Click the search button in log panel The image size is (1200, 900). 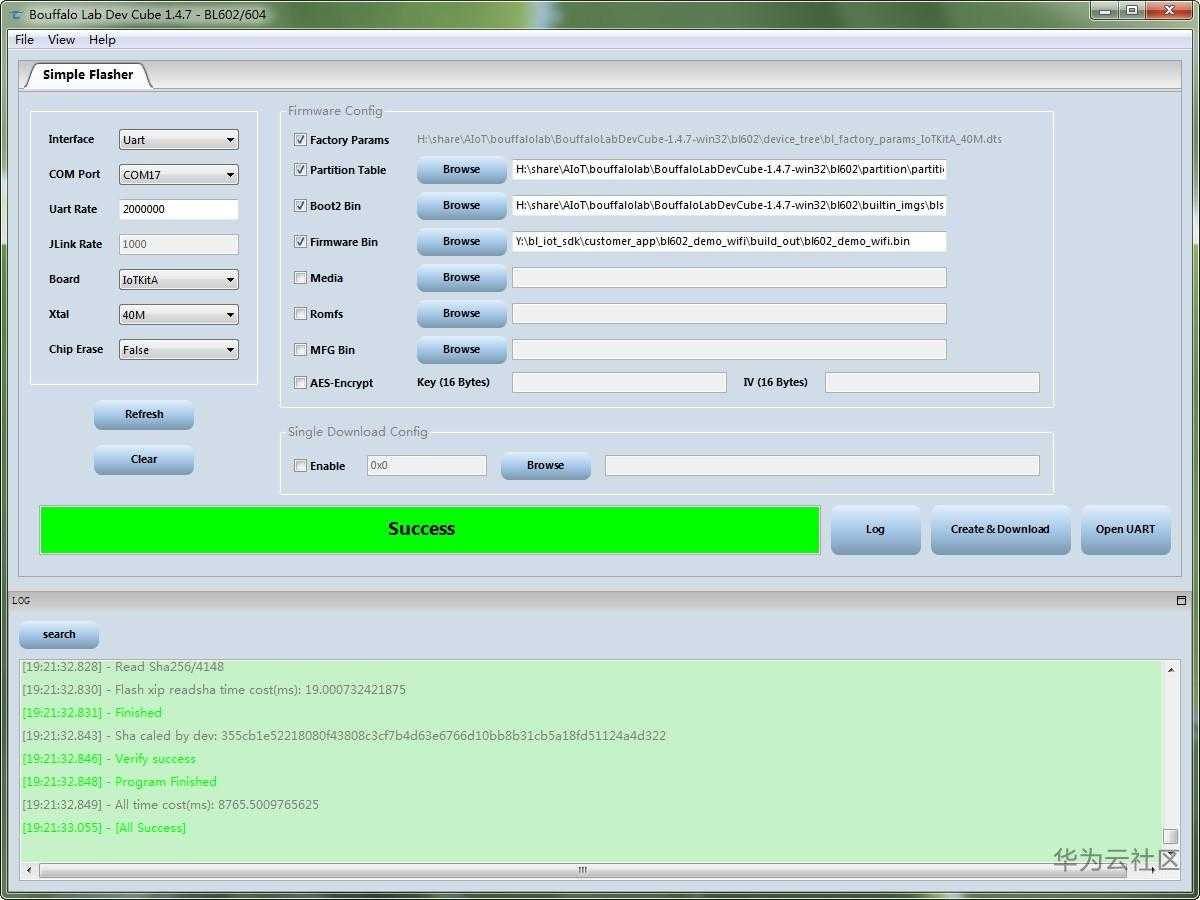[x=59, y=635]
